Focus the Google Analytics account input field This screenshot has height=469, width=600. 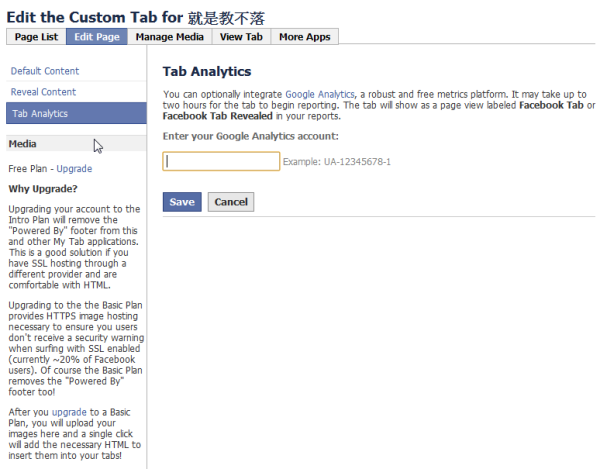tap(221, 161)
